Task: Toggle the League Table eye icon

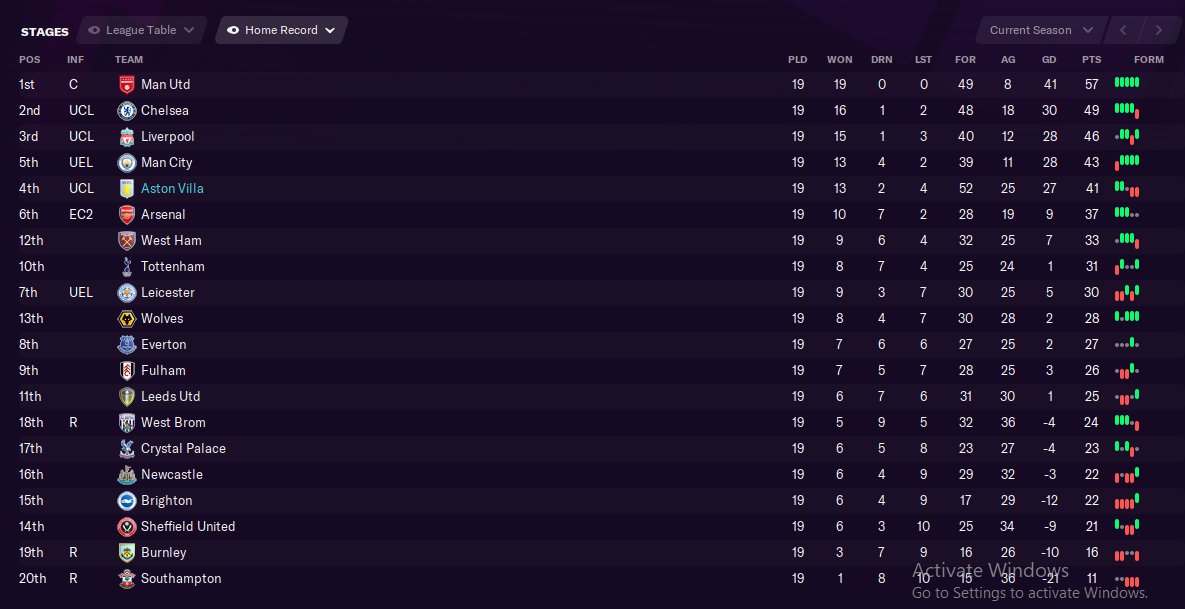Action: pyautogui.click(x=94, y=31)
